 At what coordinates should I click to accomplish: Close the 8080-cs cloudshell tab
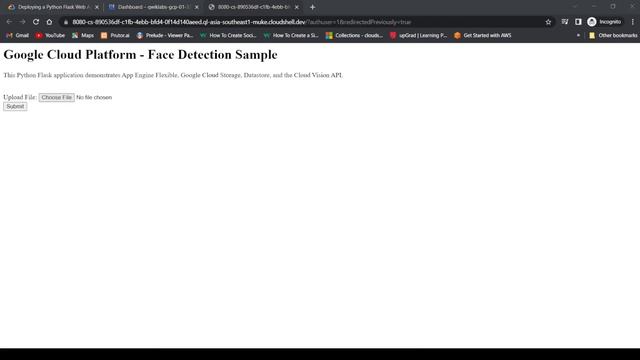click(x=297, y=7)
